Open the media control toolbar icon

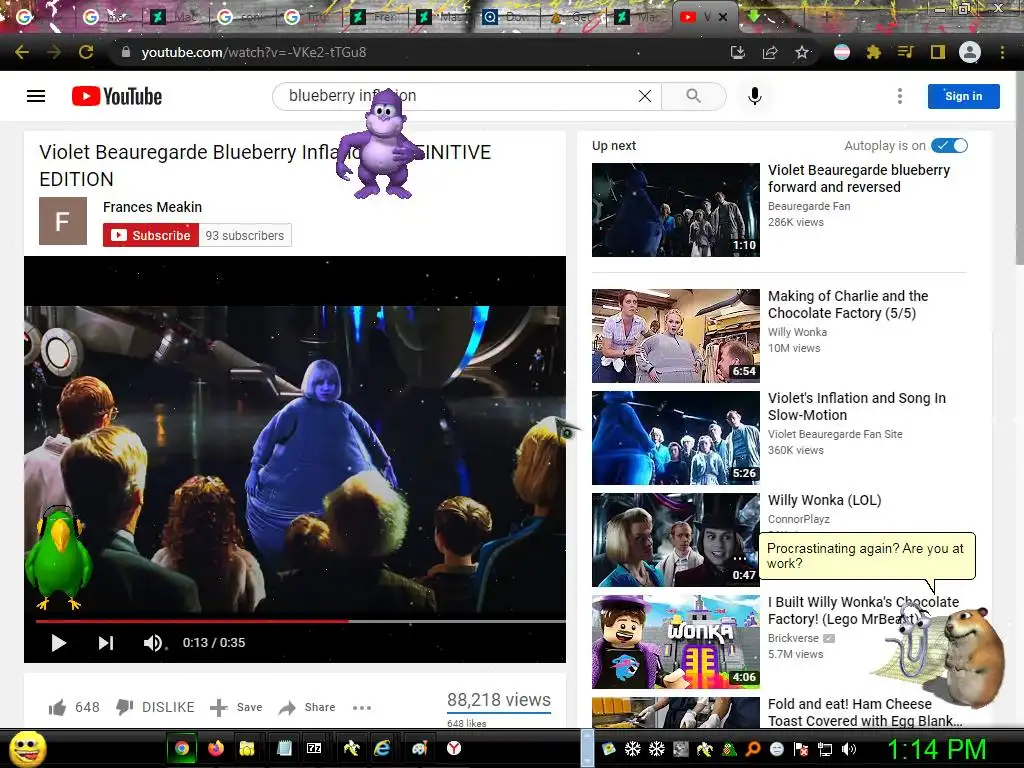tap(905, 52)
